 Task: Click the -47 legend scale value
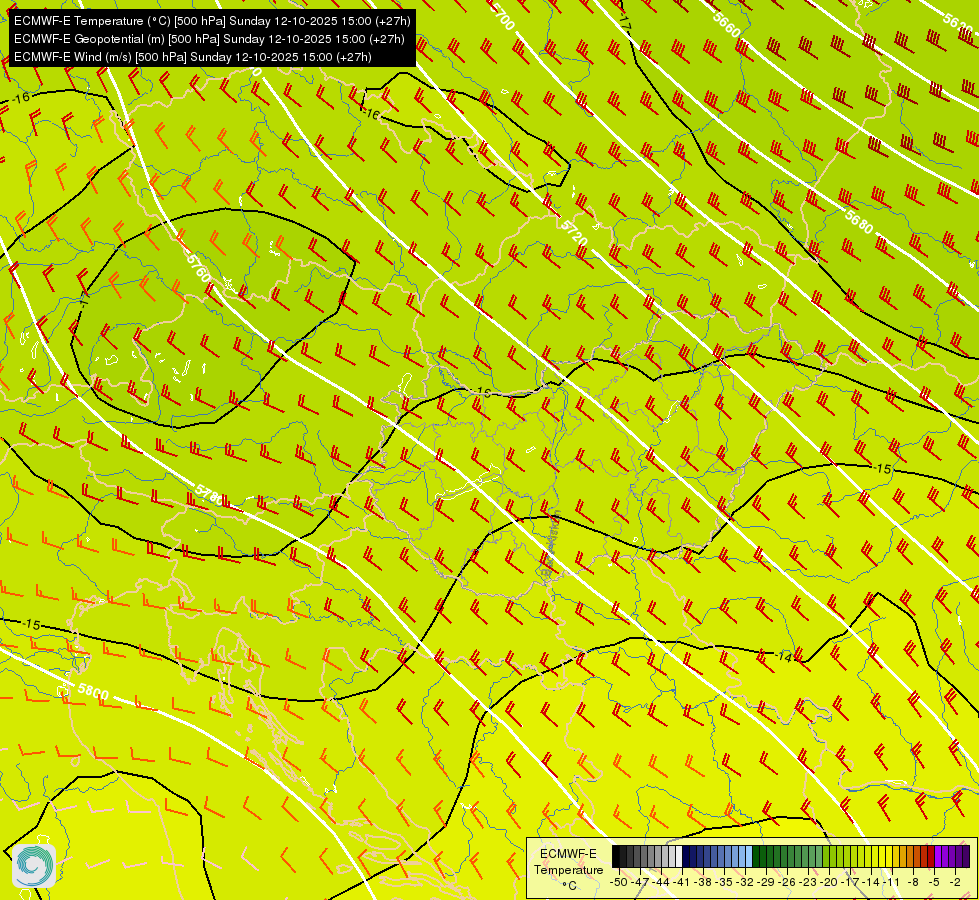pos(639,882)
